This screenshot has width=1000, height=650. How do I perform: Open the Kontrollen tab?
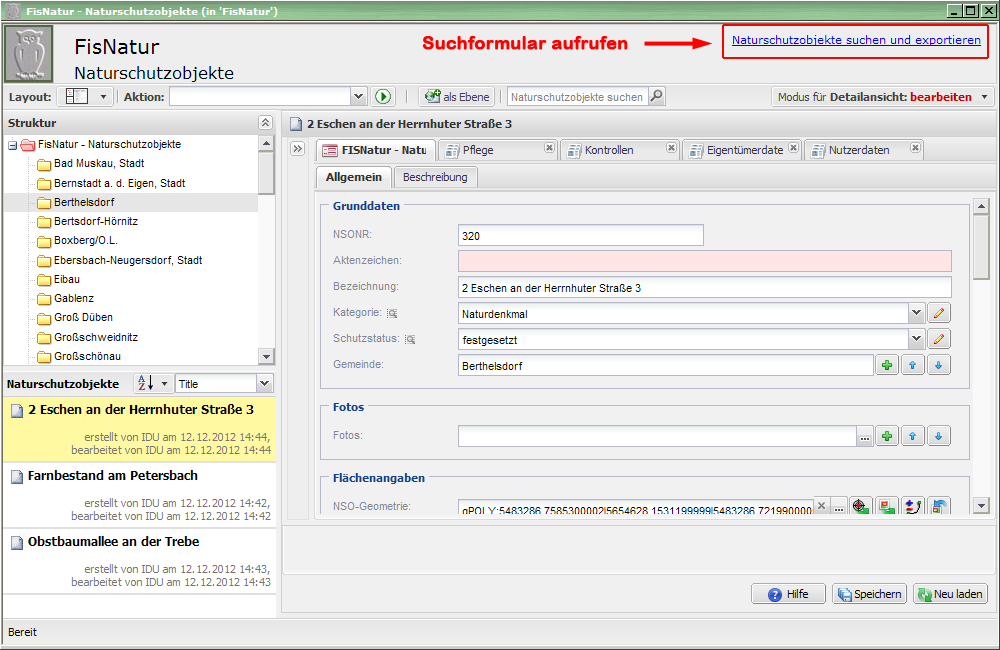tap(609, 150)
